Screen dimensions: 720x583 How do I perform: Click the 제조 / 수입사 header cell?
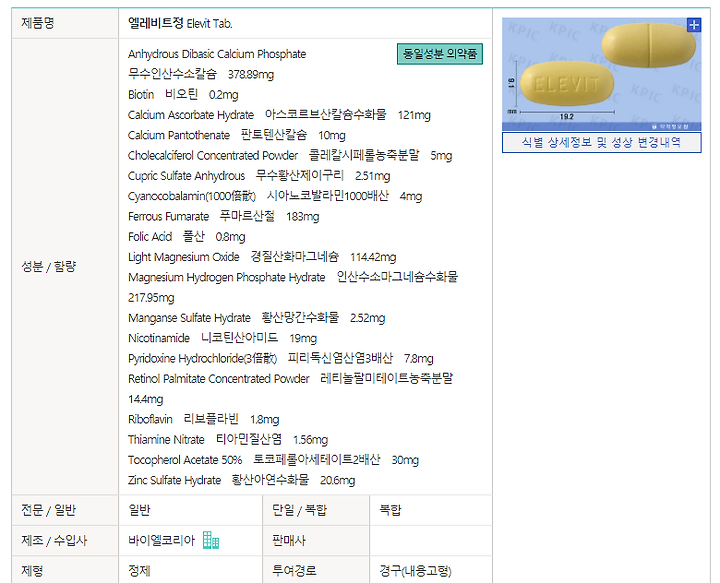click(x=65, y=540)
